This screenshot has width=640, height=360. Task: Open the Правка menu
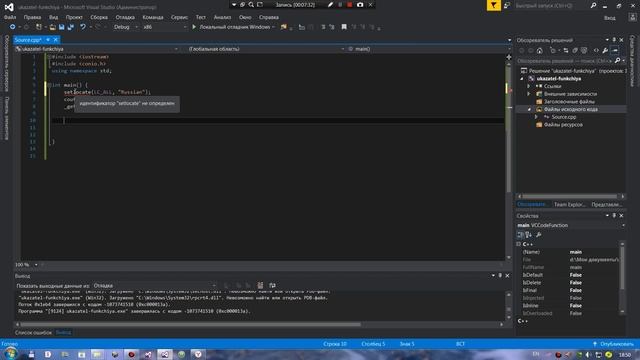tap(32, 17)
